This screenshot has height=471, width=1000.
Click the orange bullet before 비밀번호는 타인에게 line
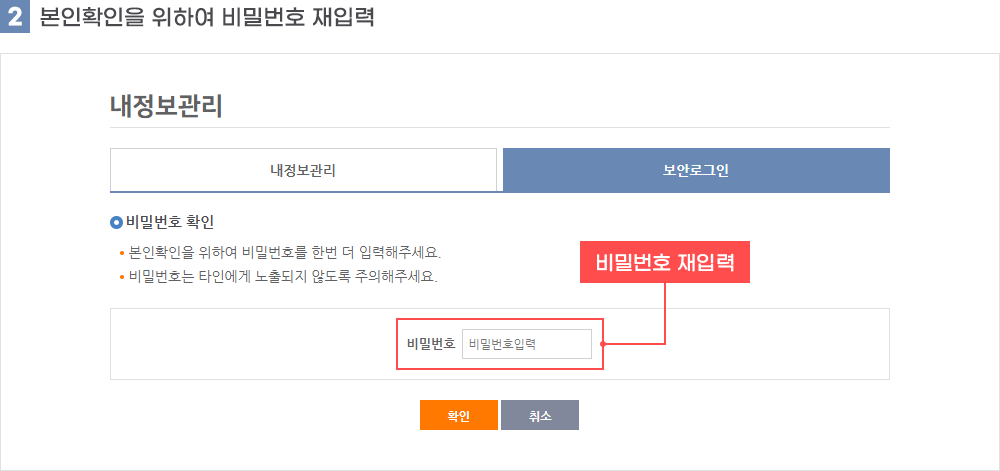(122, 279)
